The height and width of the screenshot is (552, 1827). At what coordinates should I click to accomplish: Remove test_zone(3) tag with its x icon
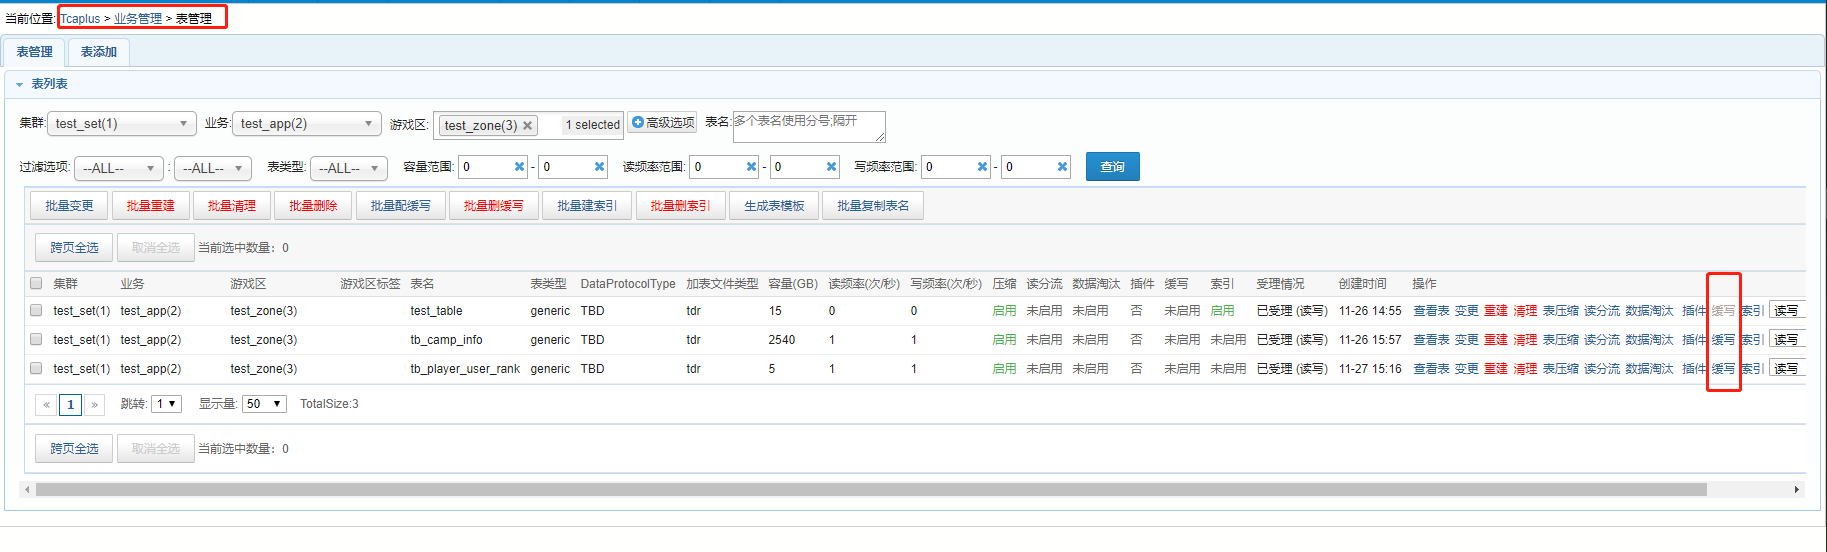click(527, 126)
